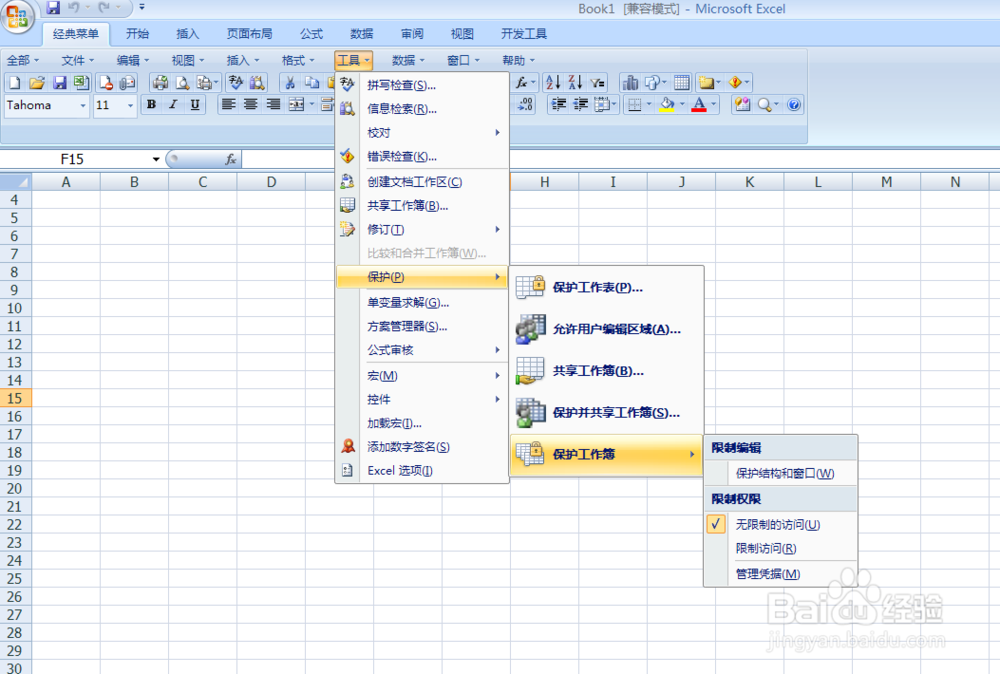Click the Office round button

click(17, 17)
